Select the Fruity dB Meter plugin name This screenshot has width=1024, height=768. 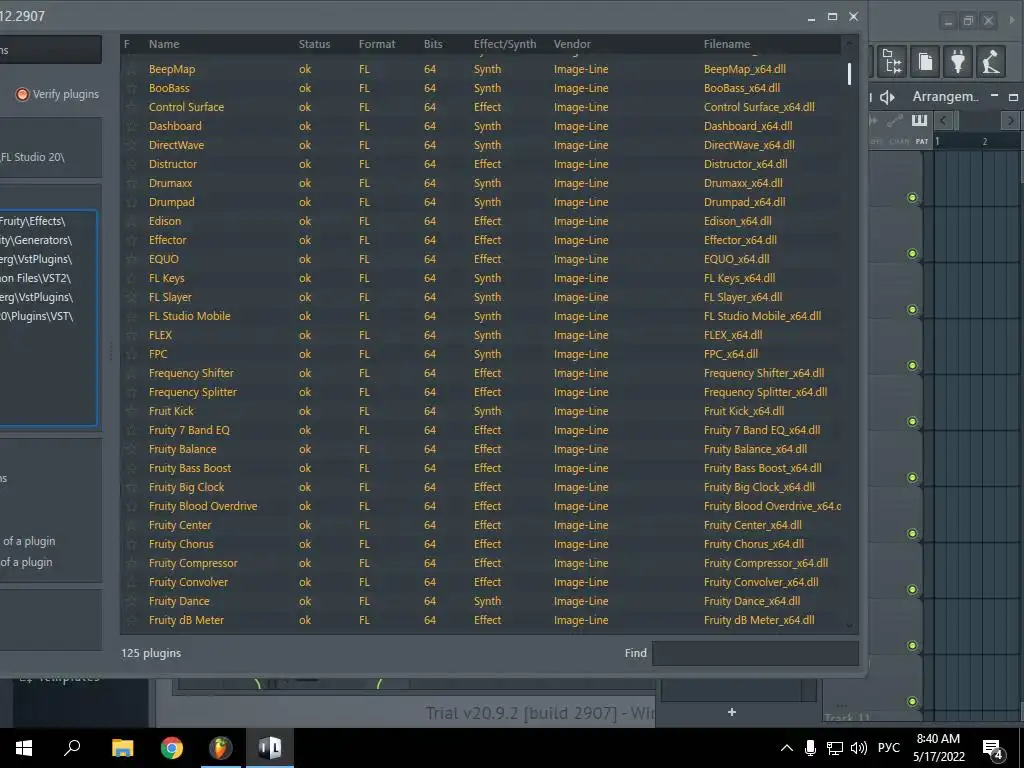tap(186, 620)
